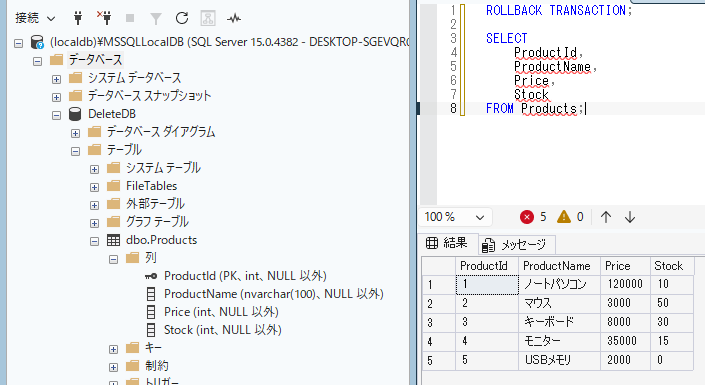Select ProductId (PK, int) column
The height and width of the screenshot is (385, 705).
coord(245,276)
